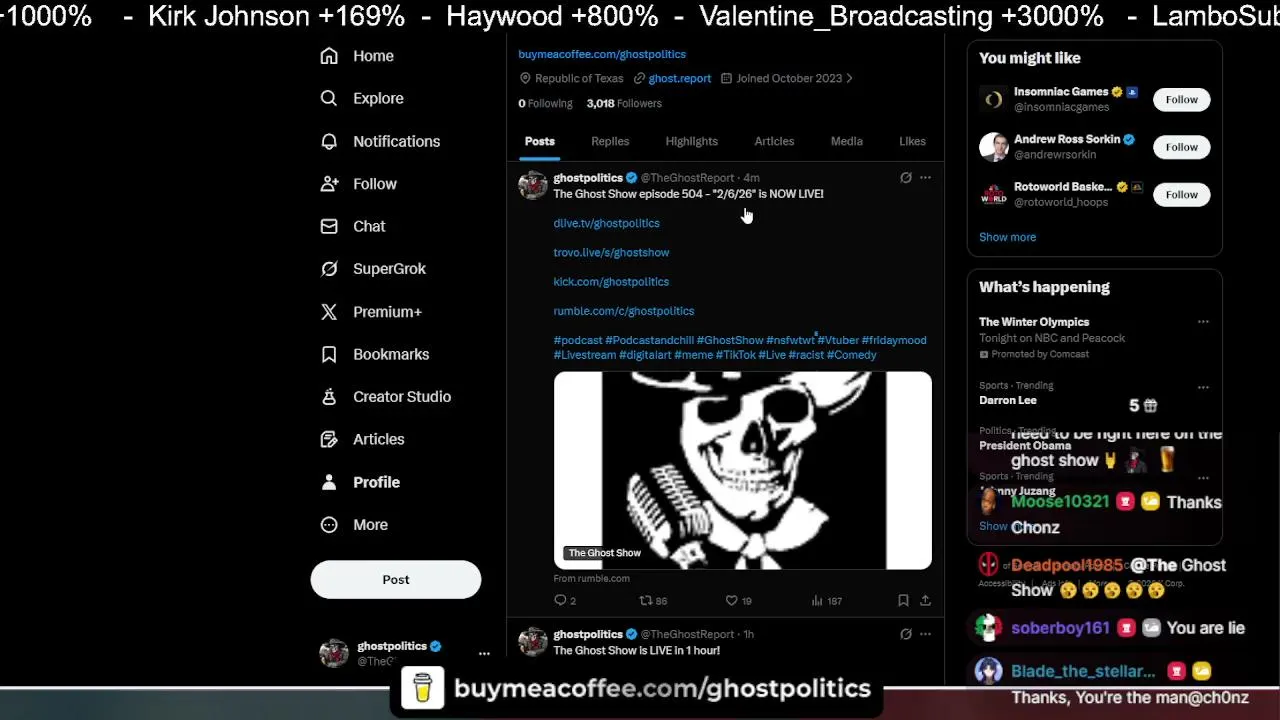The image size is (1280, 720).
Task: Open buymeacoffee.com/ghostpolitics profile link
Action: point(602,54)
